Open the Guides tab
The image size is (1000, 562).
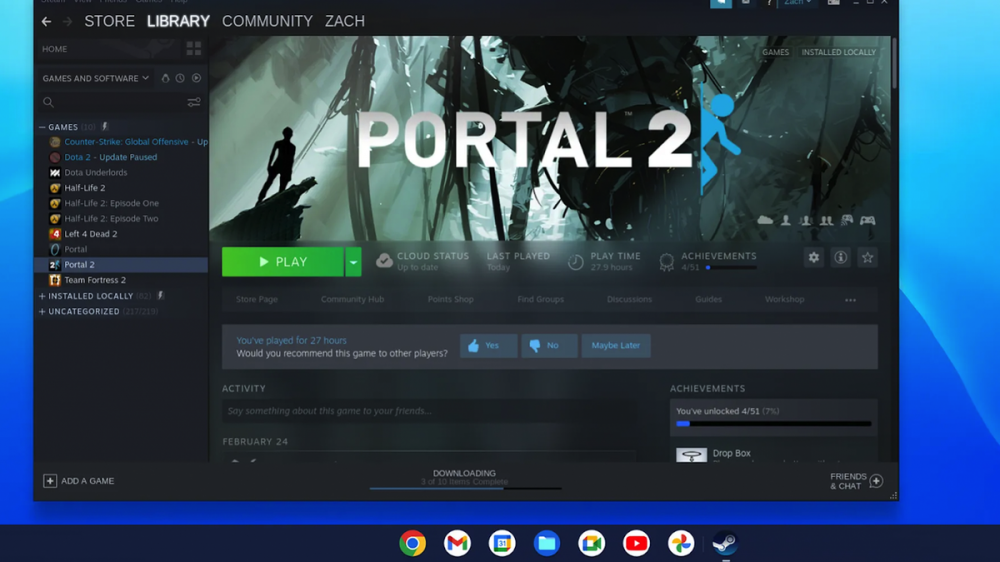coord(709,299)
